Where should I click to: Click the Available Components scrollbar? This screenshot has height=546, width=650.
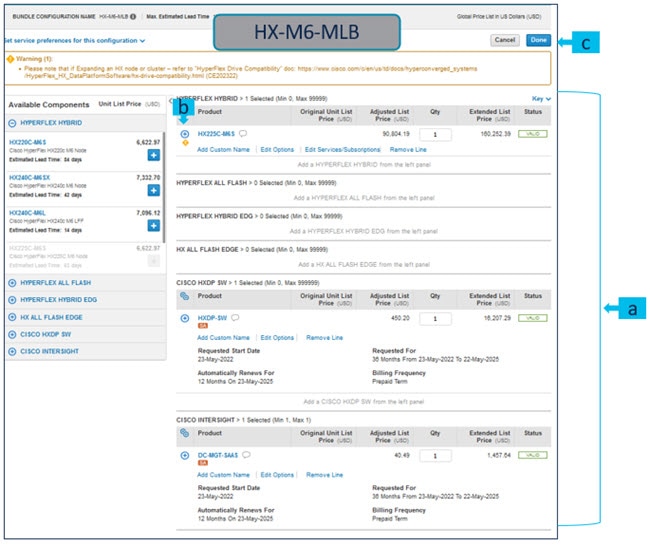click(x=164, y=187)
